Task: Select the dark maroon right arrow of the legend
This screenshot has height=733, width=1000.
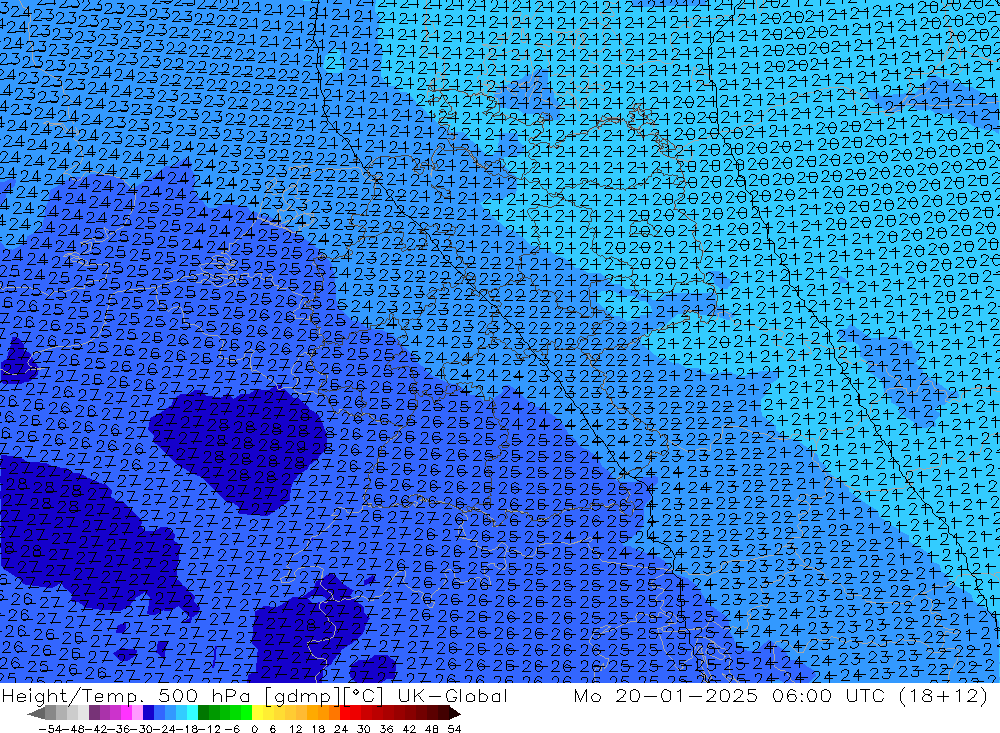Action: click(455, 714)
